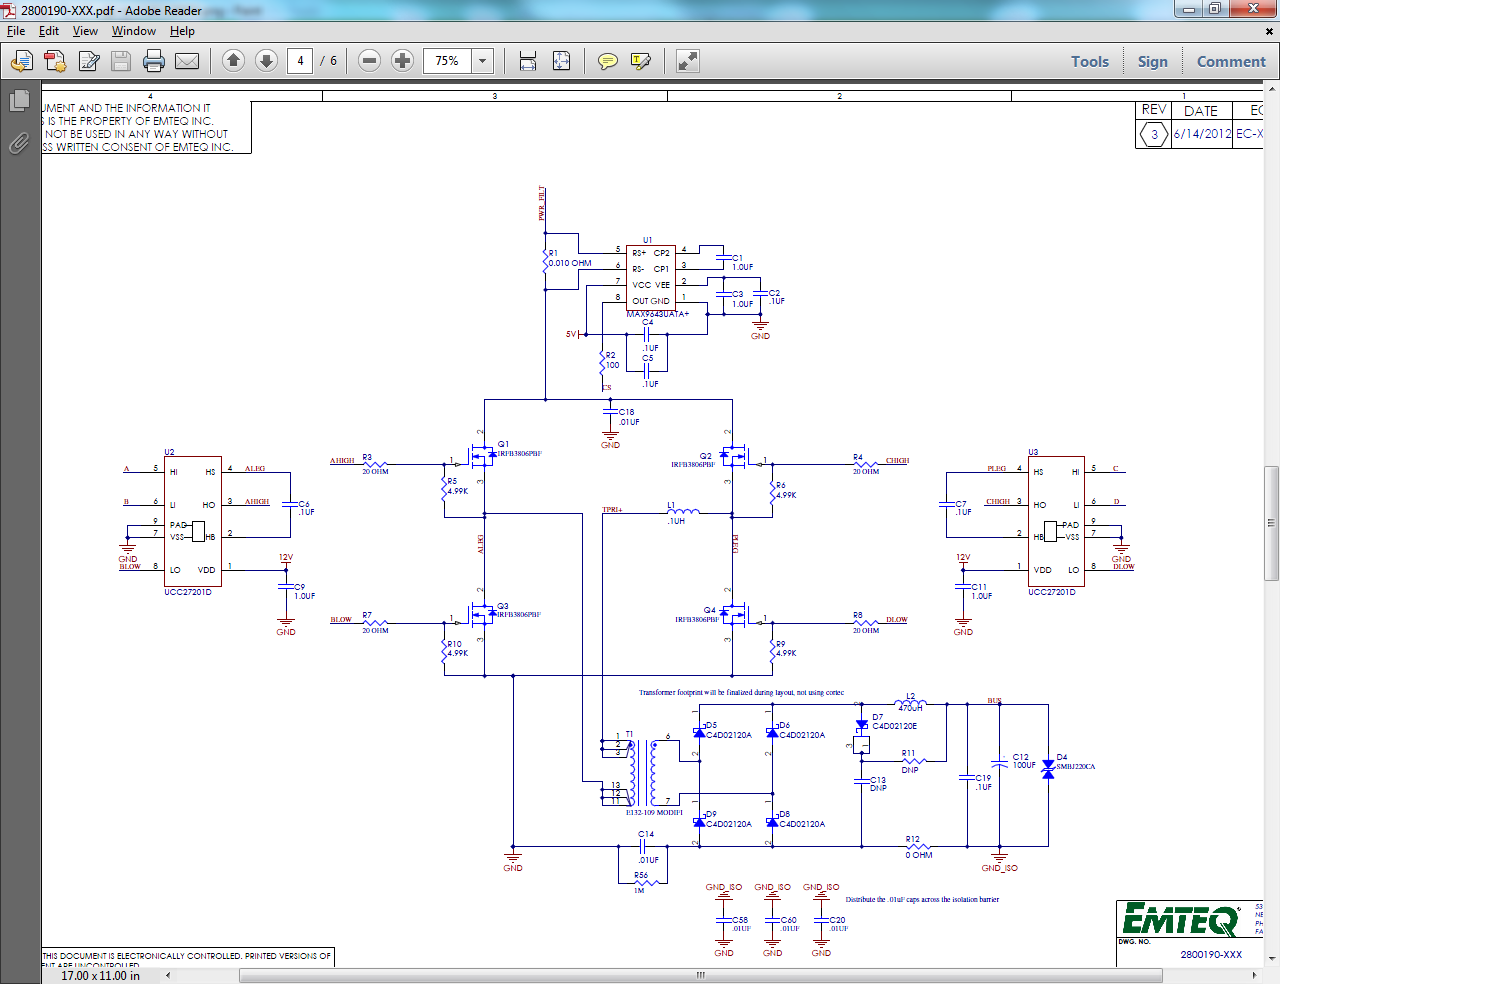Click the E132-109 MODIFI transformer label

[x=654, y=812]
